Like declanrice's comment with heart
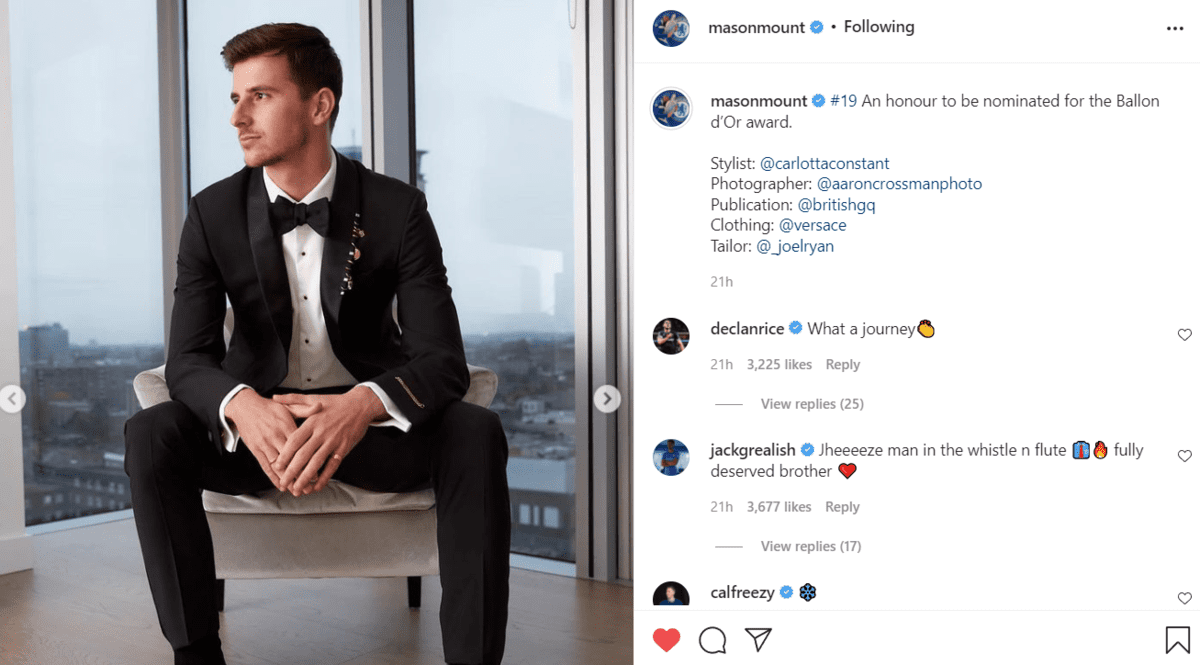Image resolution: width=1200 pixels, height=665 pixels. (x=1184, y=335)
